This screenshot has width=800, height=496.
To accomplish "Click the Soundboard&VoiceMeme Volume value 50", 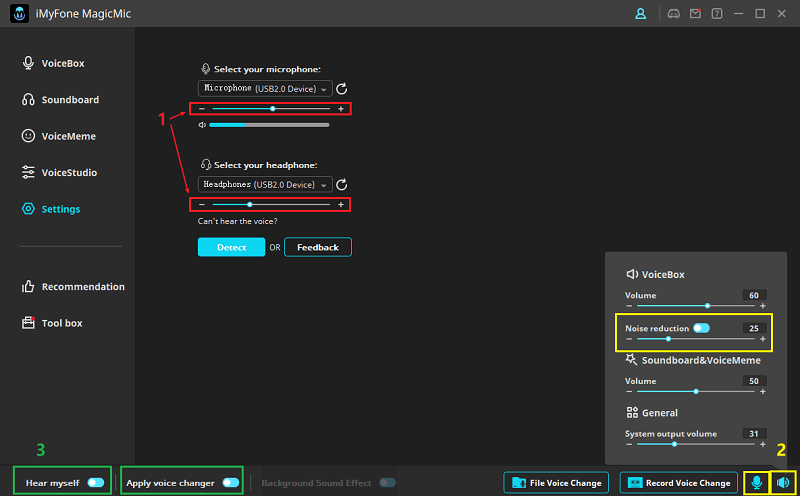I will click(754, 381).
